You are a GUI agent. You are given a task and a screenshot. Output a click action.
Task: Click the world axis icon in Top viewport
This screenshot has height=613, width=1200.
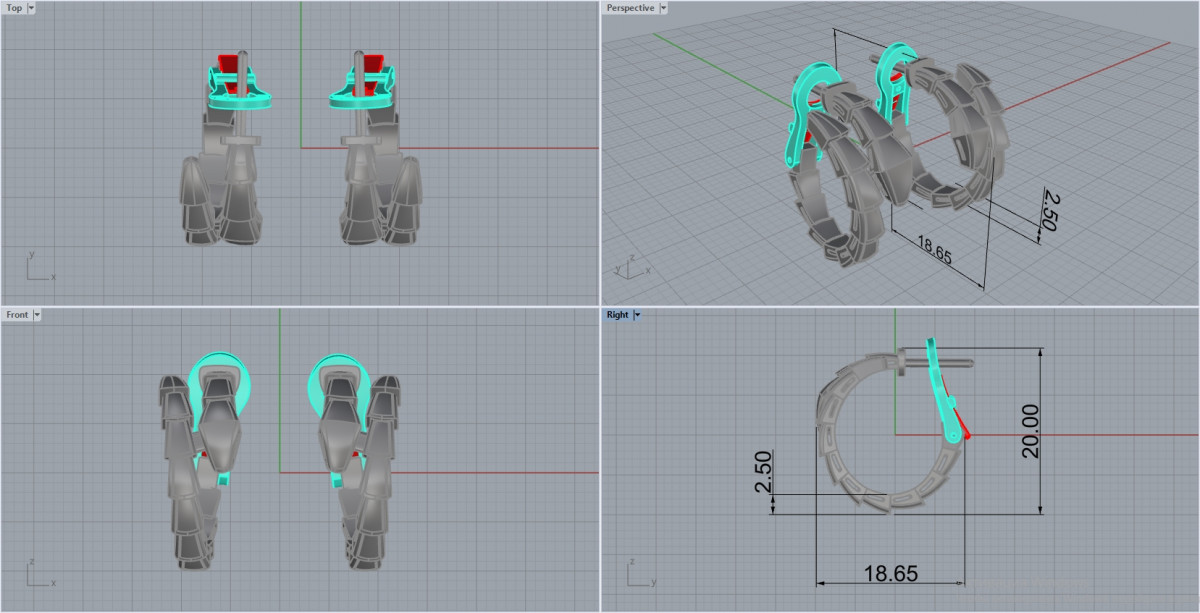pyautogui.click(x=38, y=268)
